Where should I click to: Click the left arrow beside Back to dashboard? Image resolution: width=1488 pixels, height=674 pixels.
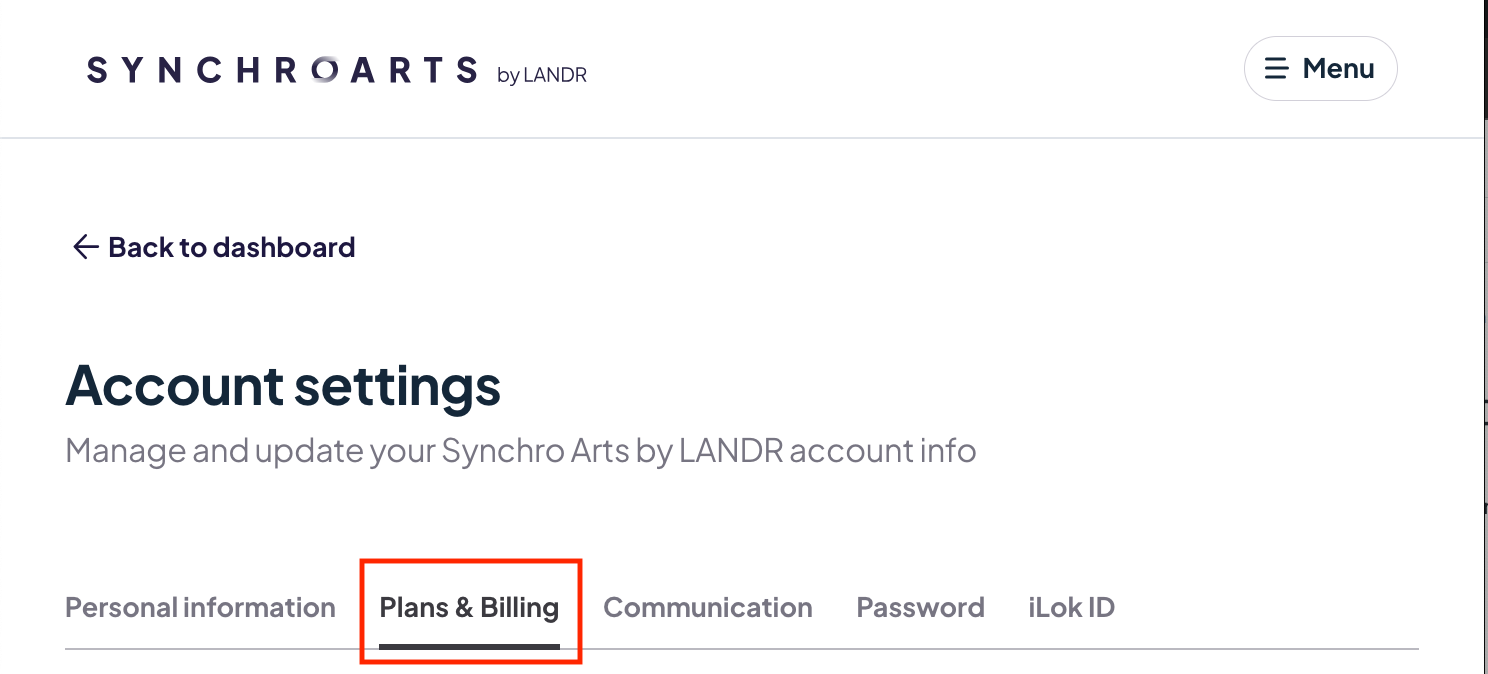85,247
